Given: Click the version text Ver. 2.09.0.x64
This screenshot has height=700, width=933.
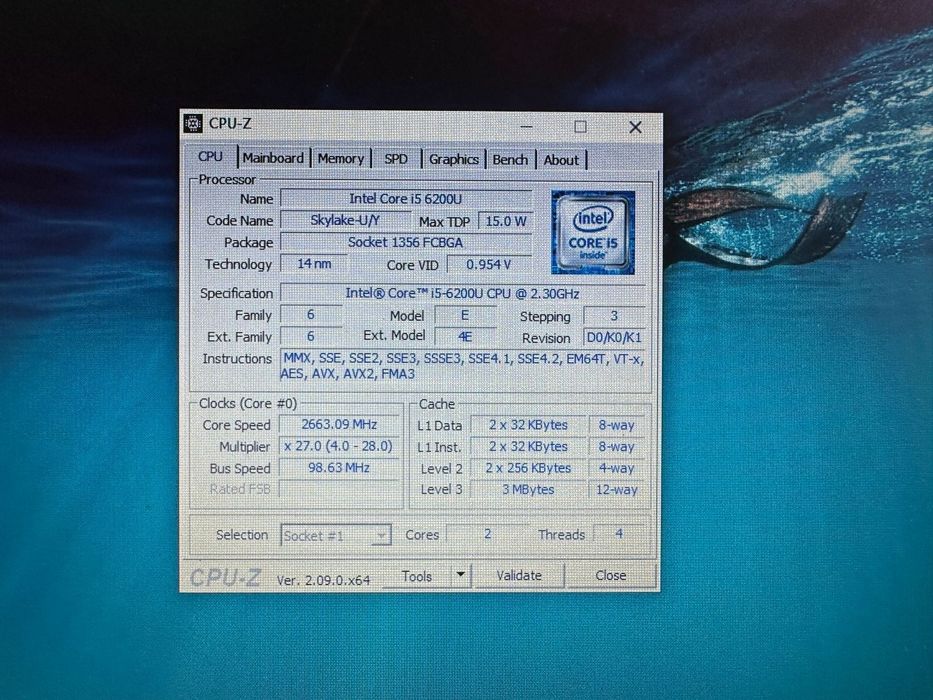Looking at the screenshot, I should 323,580.
